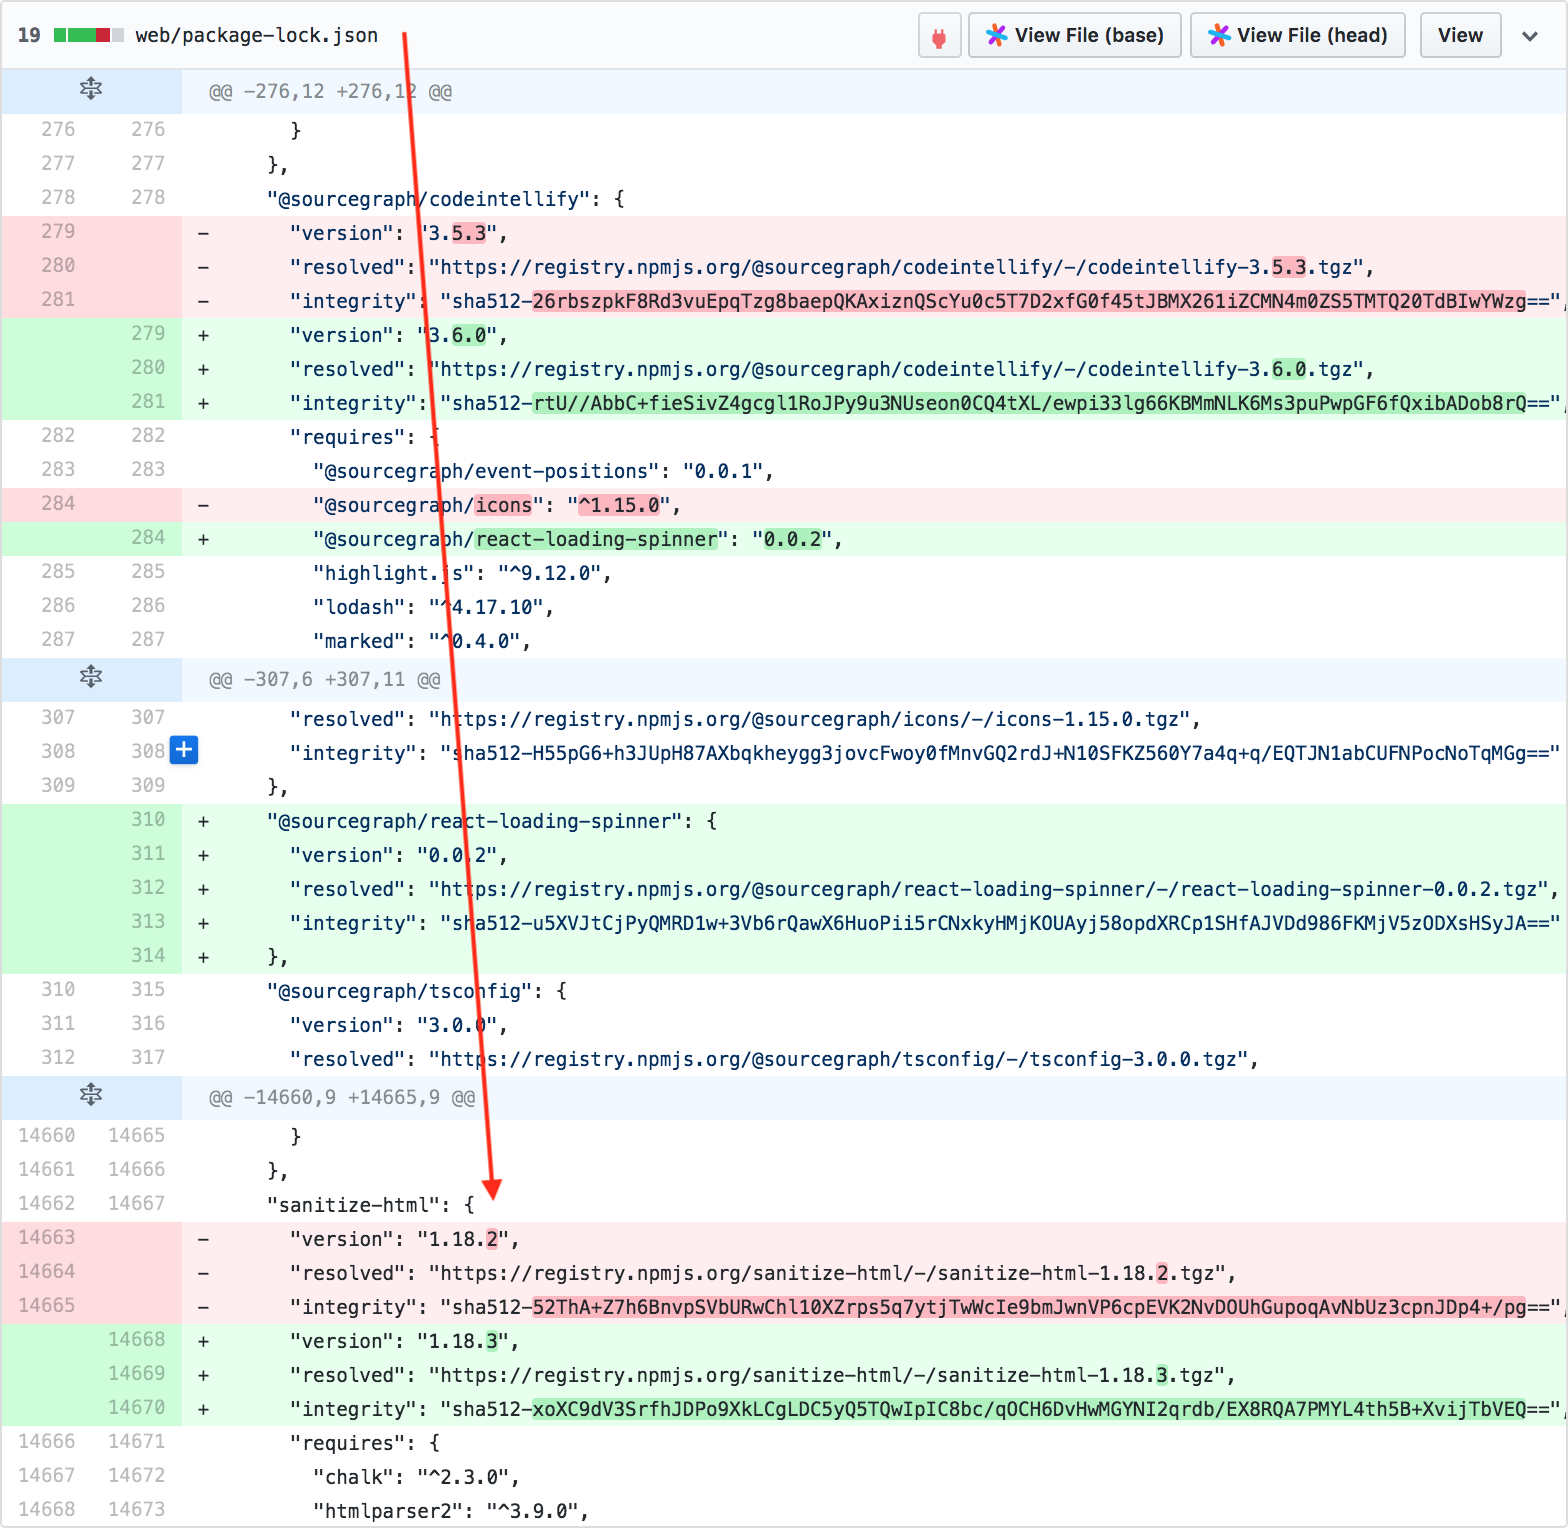Click the "@sourcegraph/codeintellify" key line
Viewport: 1568px width, 1528px height.
point(446,199)
